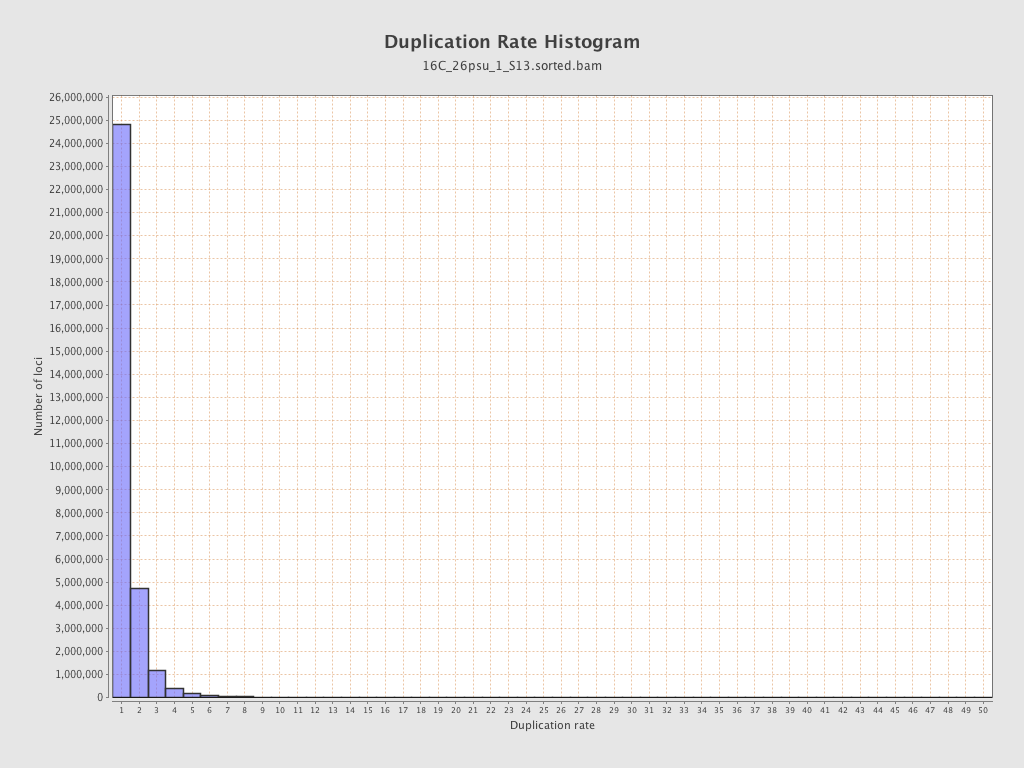
Task: Click the bar at duplication rate 3
Action: click(x=157, y=684)
